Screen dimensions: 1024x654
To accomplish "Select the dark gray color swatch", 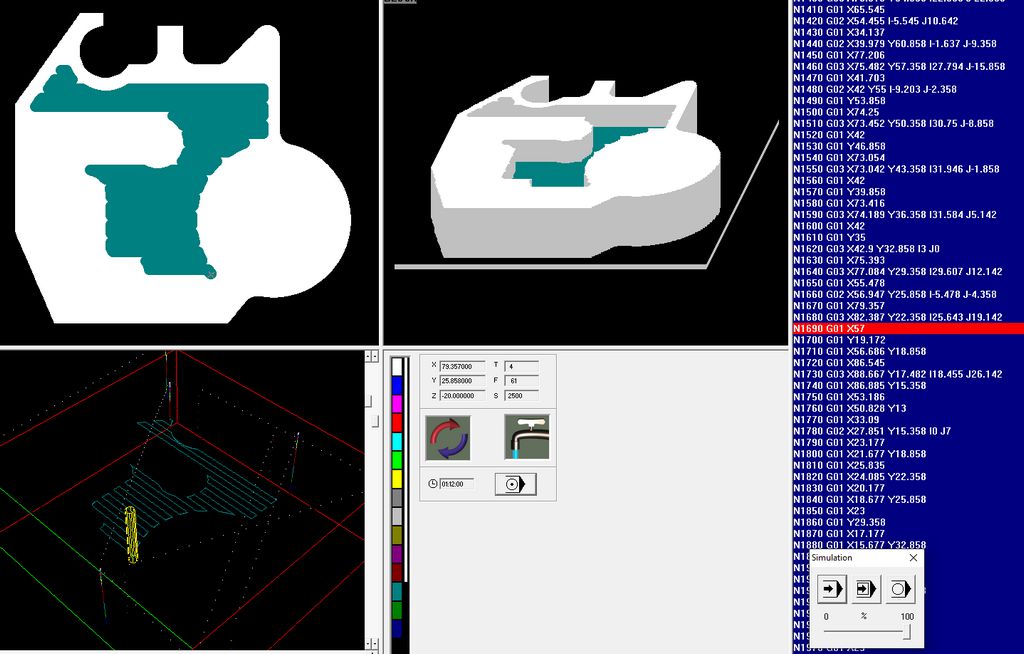I will [398, 498].
